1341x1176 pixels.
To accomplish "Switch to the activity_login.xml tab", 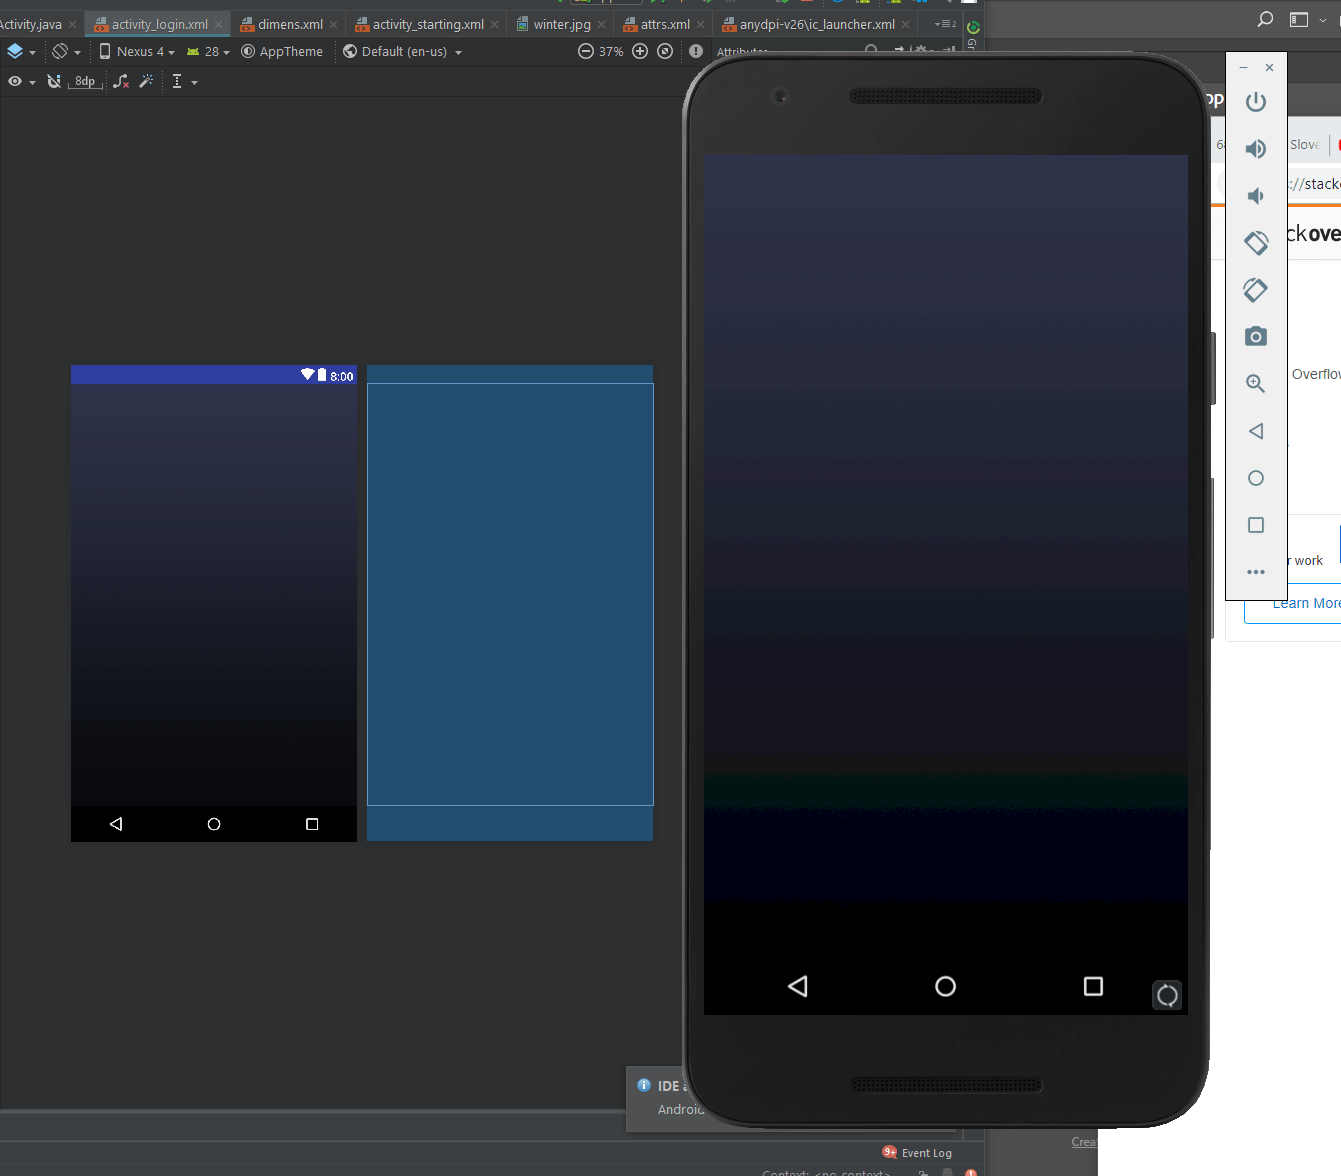I will (159, 24).
